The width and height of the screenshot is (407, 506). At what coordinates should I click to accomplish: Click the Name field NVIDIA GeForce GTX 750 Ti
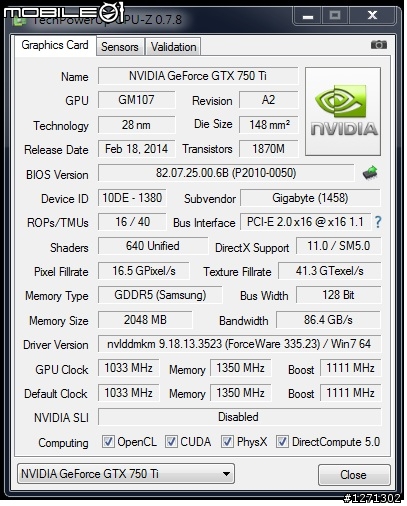[x=198, y=76]
